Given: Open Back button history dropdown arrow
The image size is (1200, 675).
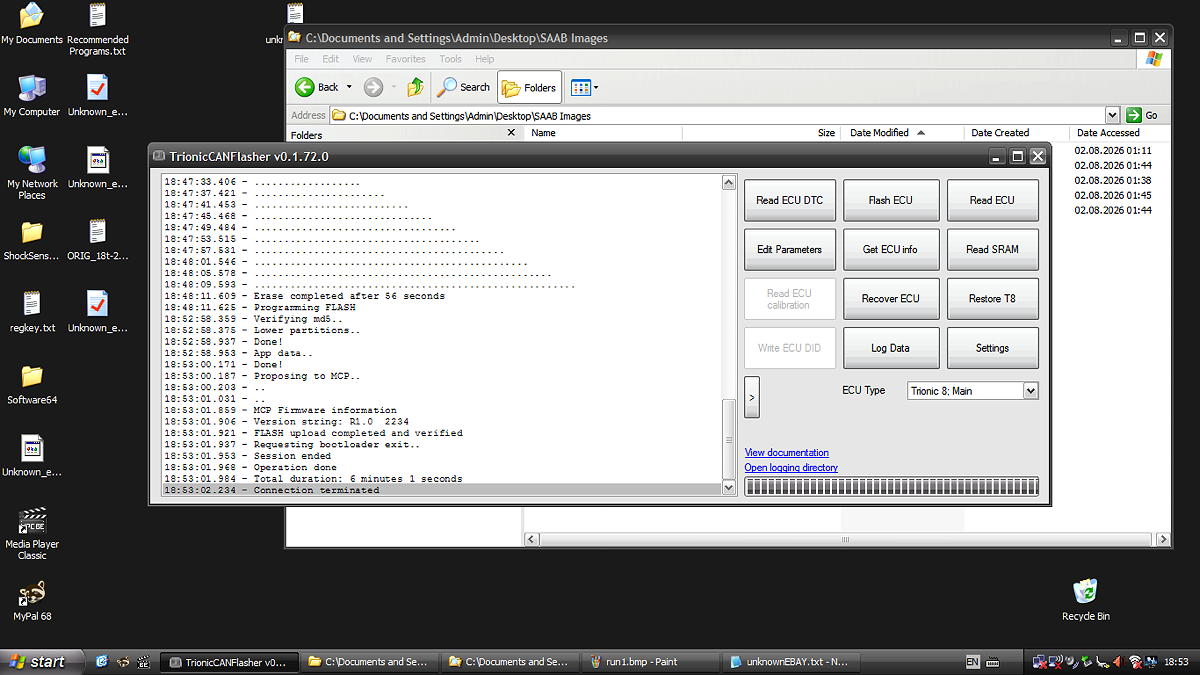Looking at the screenshot, I should 349,87.
